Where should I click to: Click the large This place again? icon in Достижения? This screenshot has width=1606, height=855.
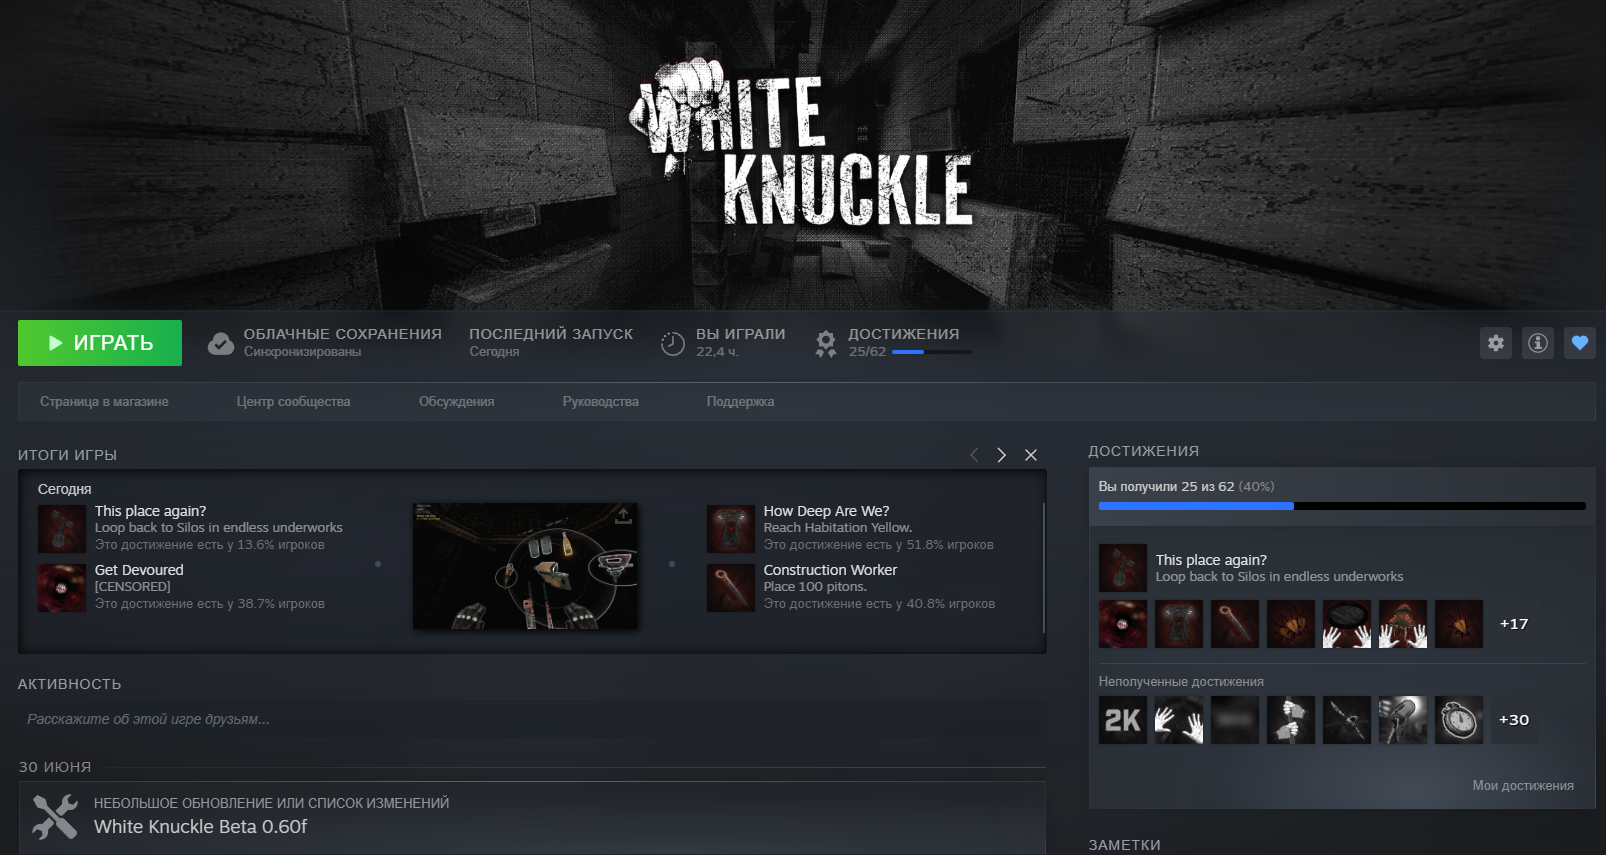(x=1123, y=568)
